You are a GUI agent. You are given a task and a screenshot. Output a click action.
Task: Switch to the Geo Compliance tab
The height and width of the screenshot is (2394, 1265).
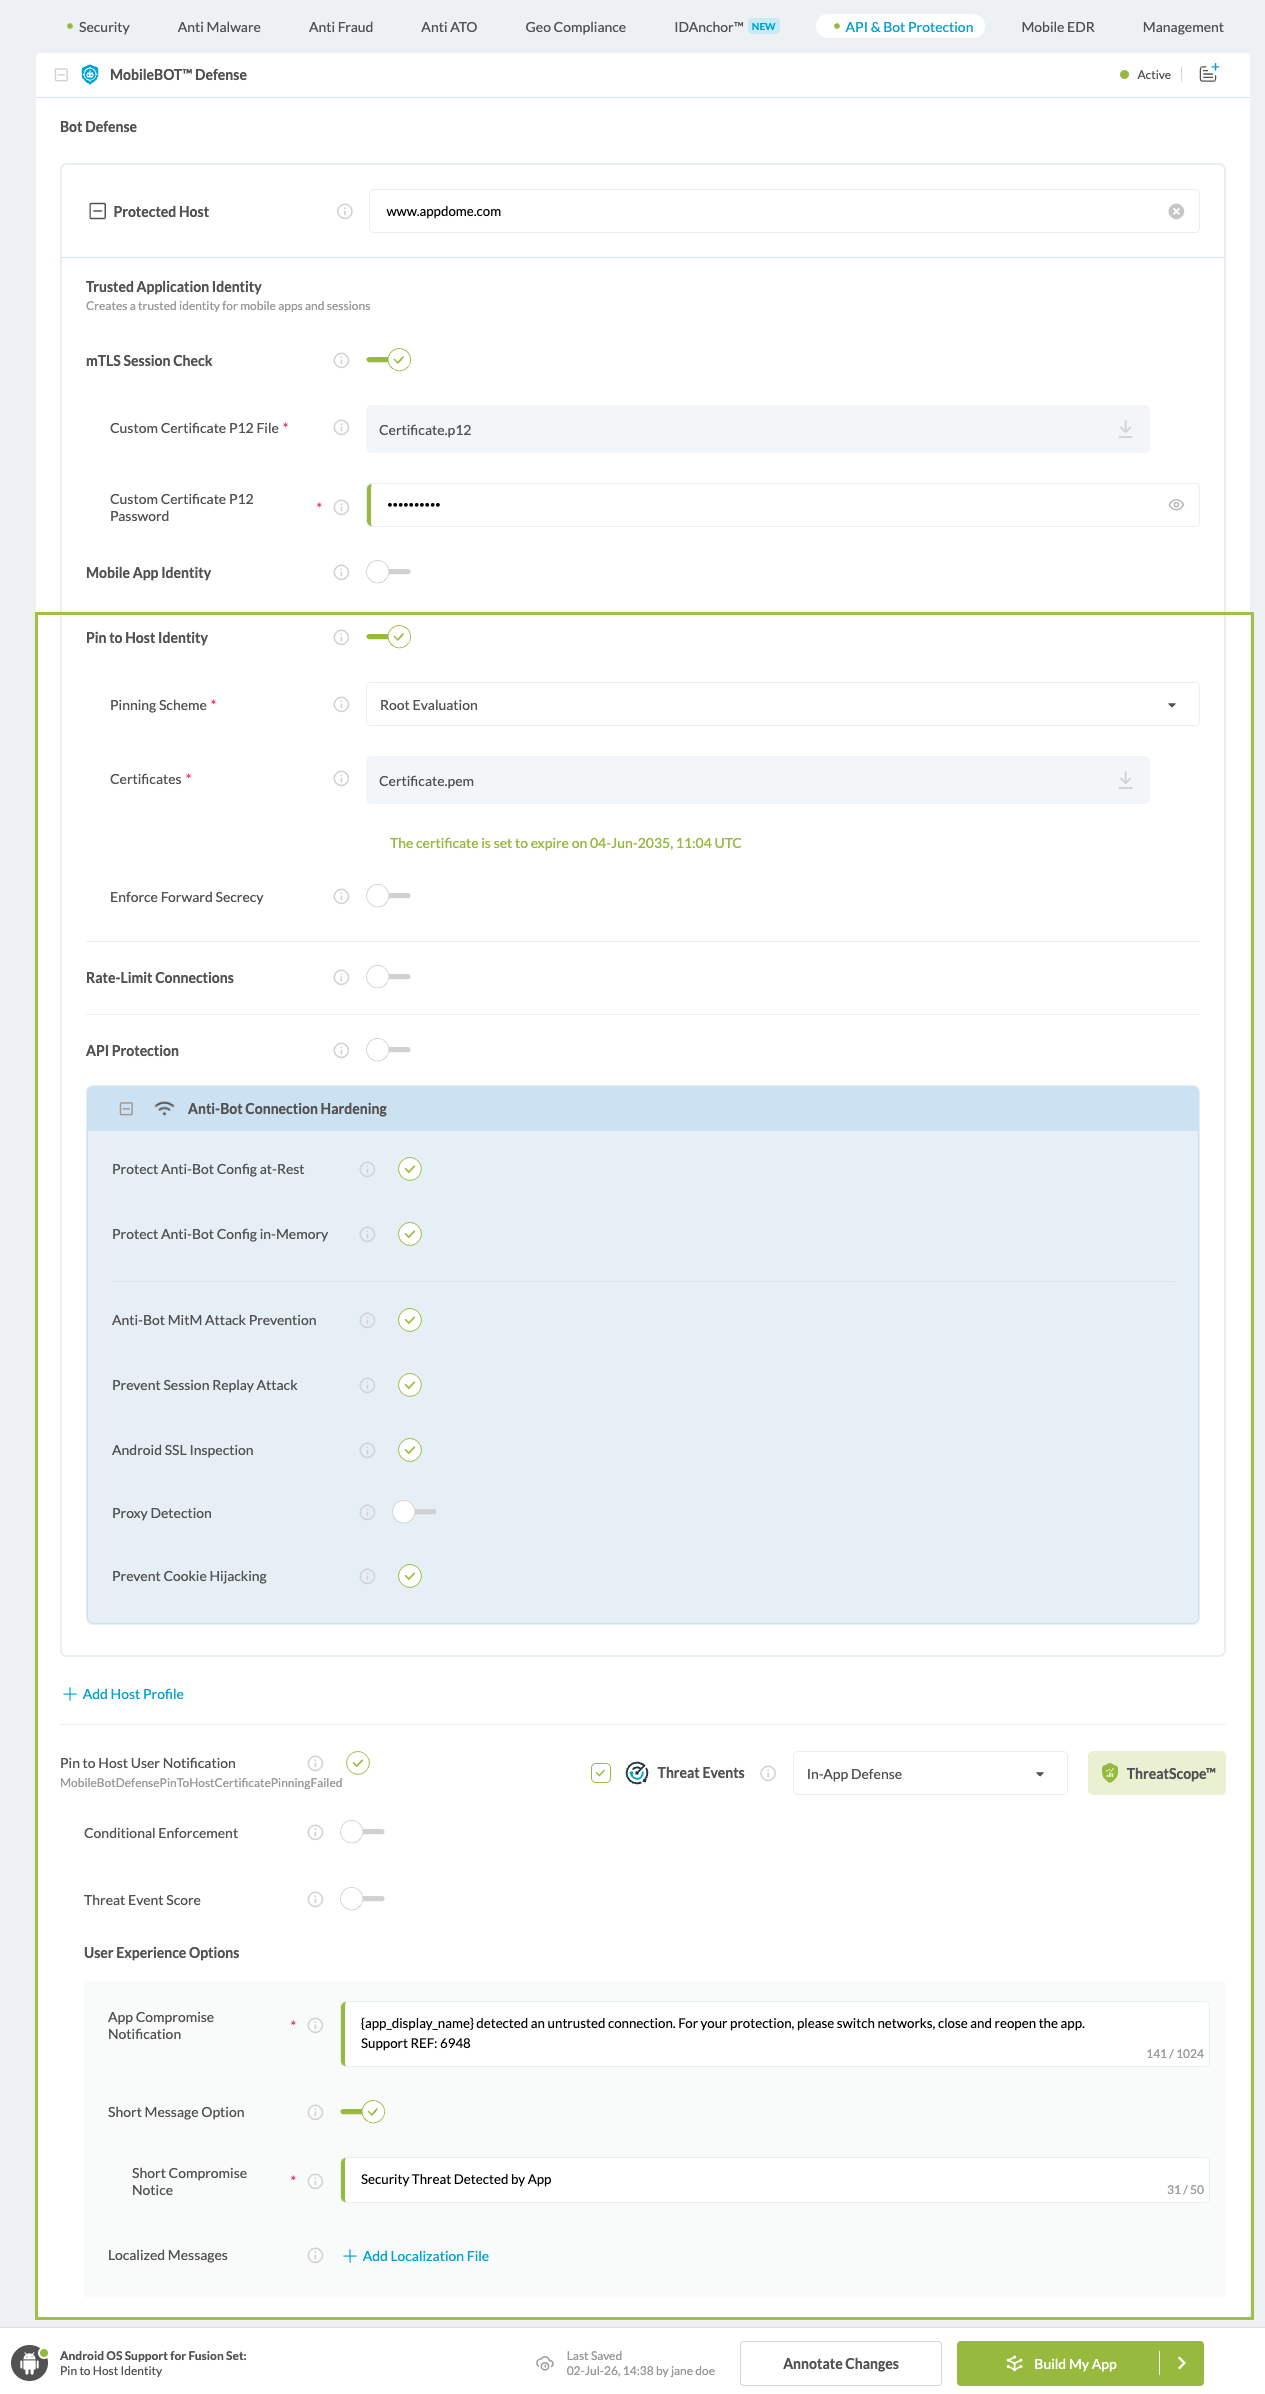pos(576,27)
